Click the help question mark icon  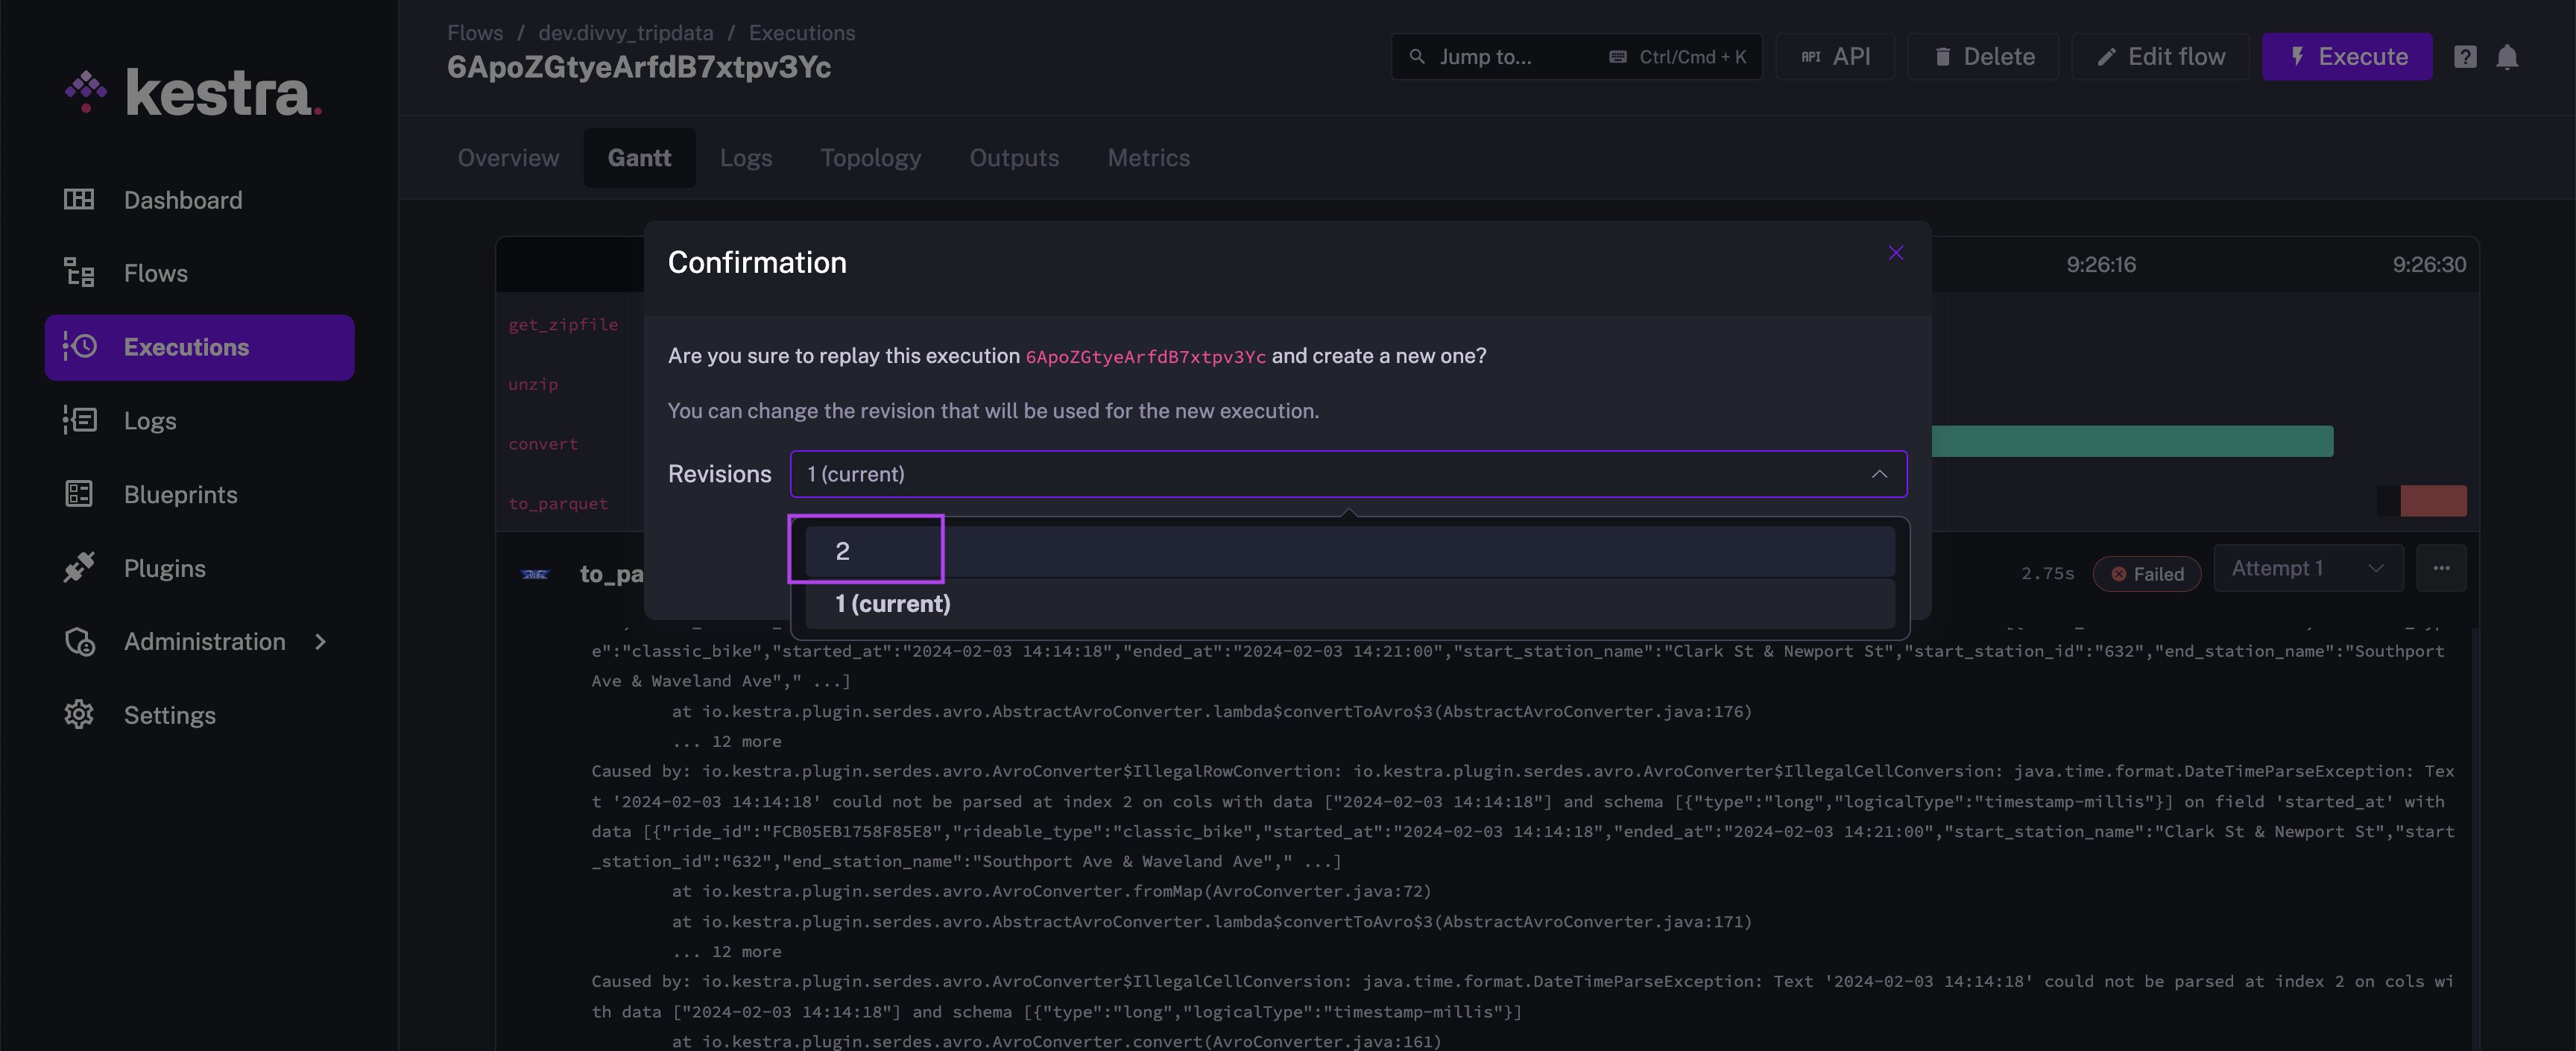pos(2465,57)
